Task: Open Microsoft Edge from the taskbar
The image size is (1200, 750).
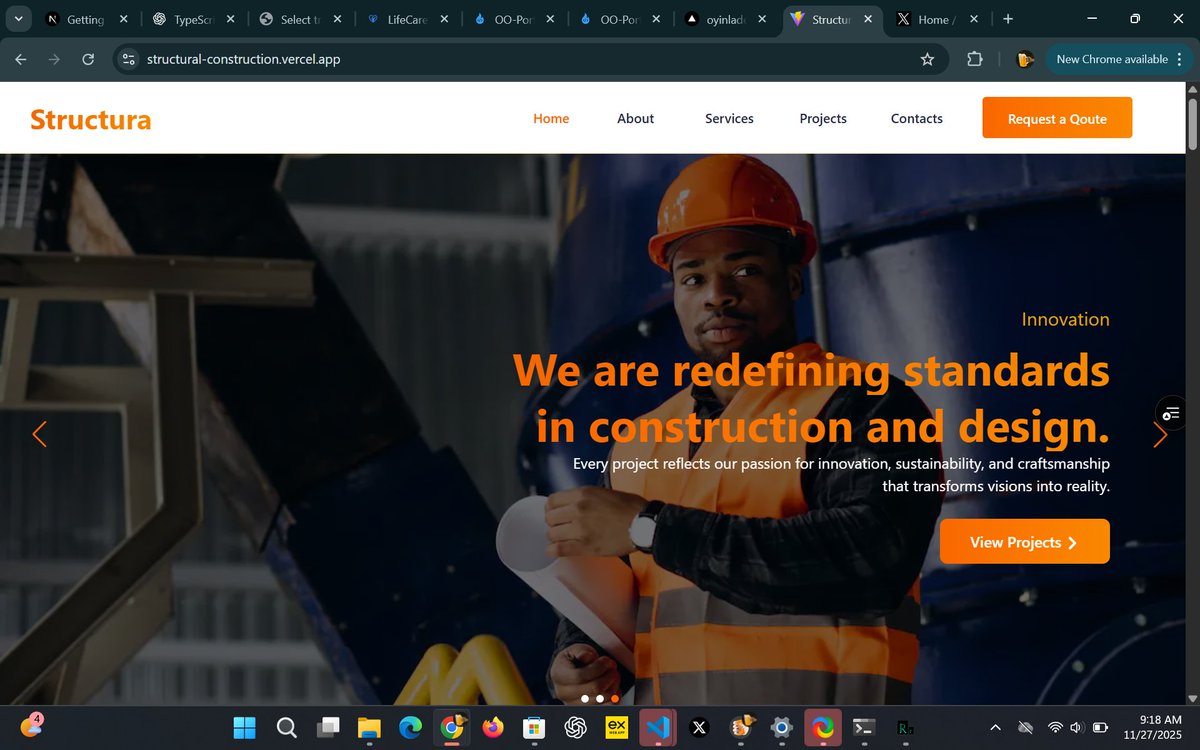Action: coord(410,727)
